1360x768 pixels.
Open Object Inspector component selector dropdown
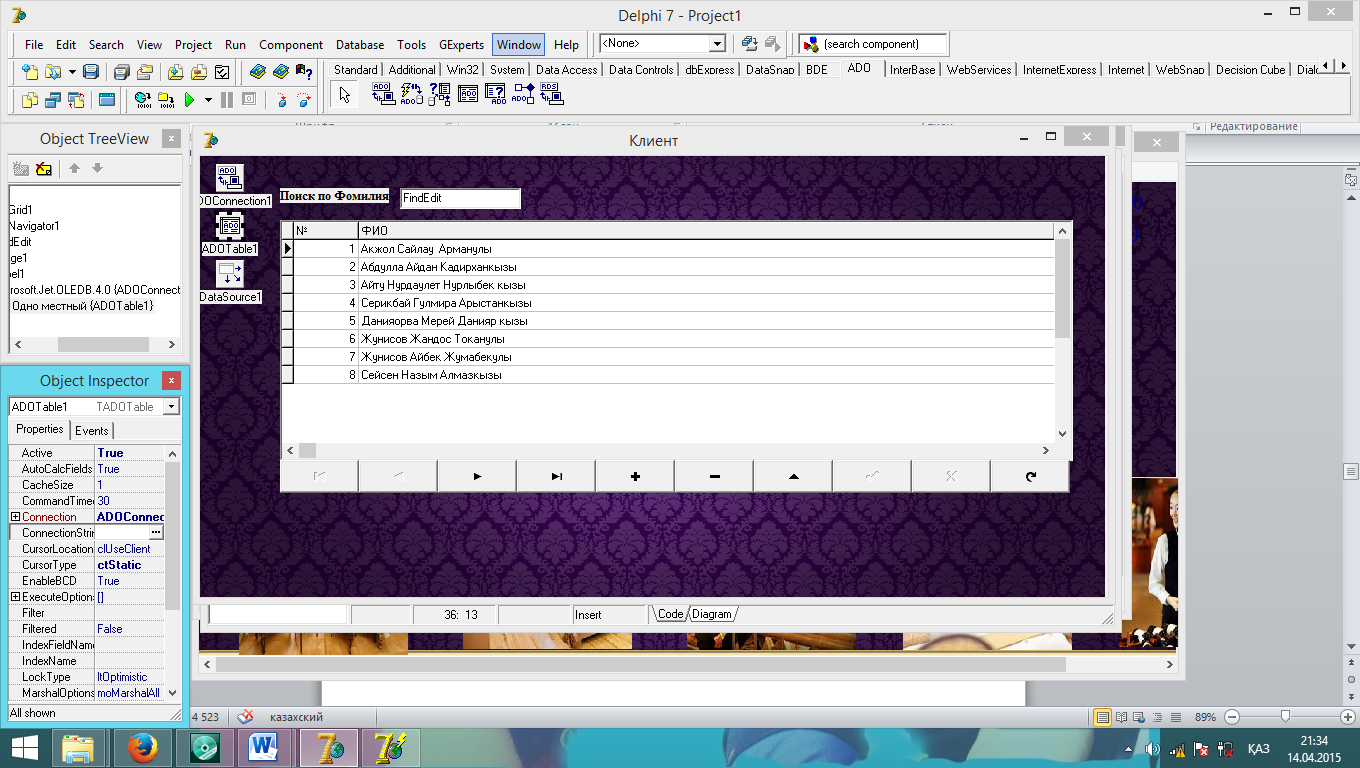(172, 407)
